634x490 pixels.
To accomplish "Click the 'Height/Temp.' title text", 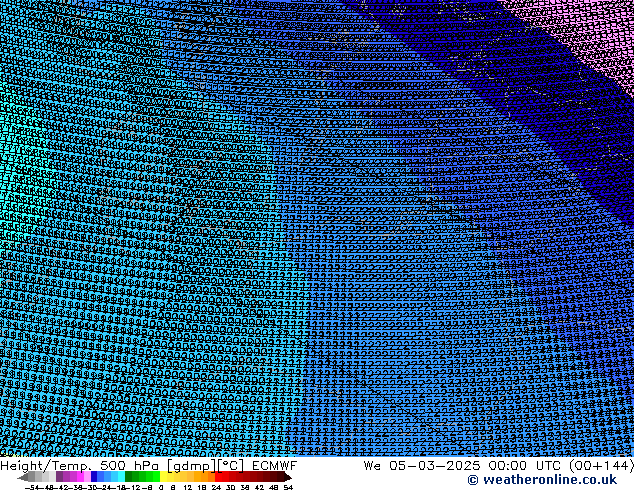I will click(46, 466).
